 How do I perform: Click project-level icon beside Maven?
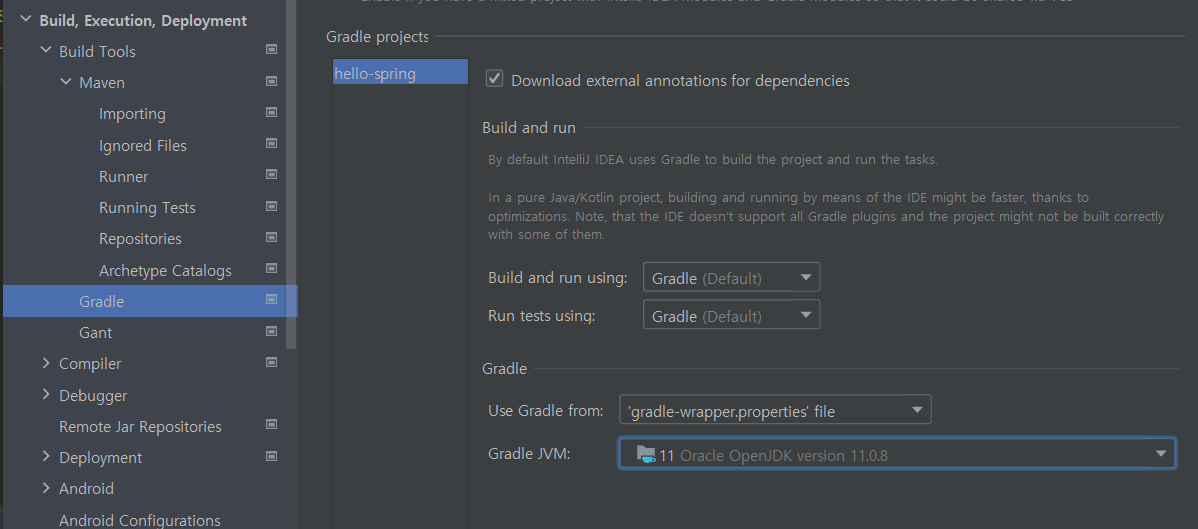[x=271, y=81]
